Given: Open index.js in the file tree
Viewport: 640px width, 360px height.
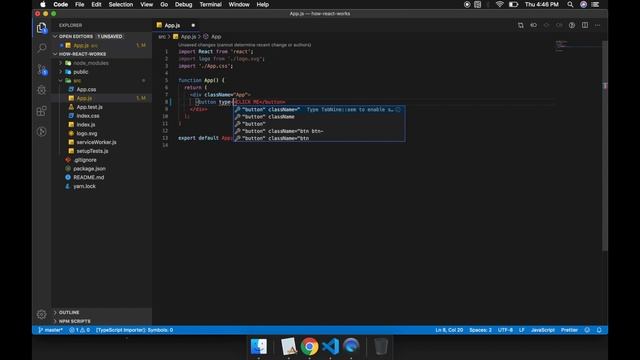Looking at the screenshot, I should pyautogui.click(x=85, y=124).
